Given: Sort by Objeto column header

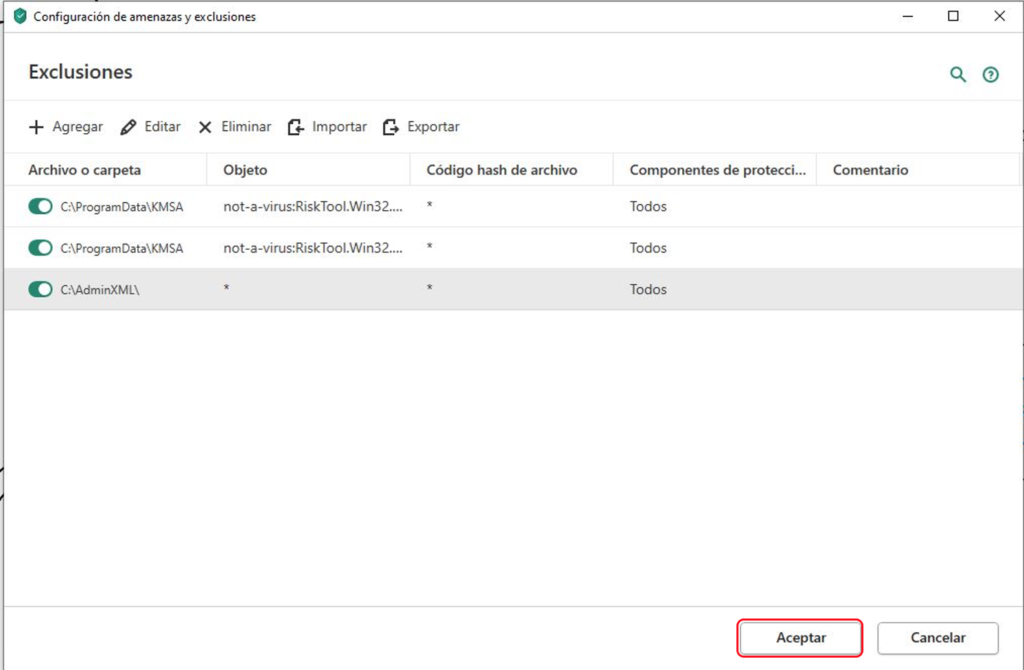Looking at the screenshot, I should point(245,170).
